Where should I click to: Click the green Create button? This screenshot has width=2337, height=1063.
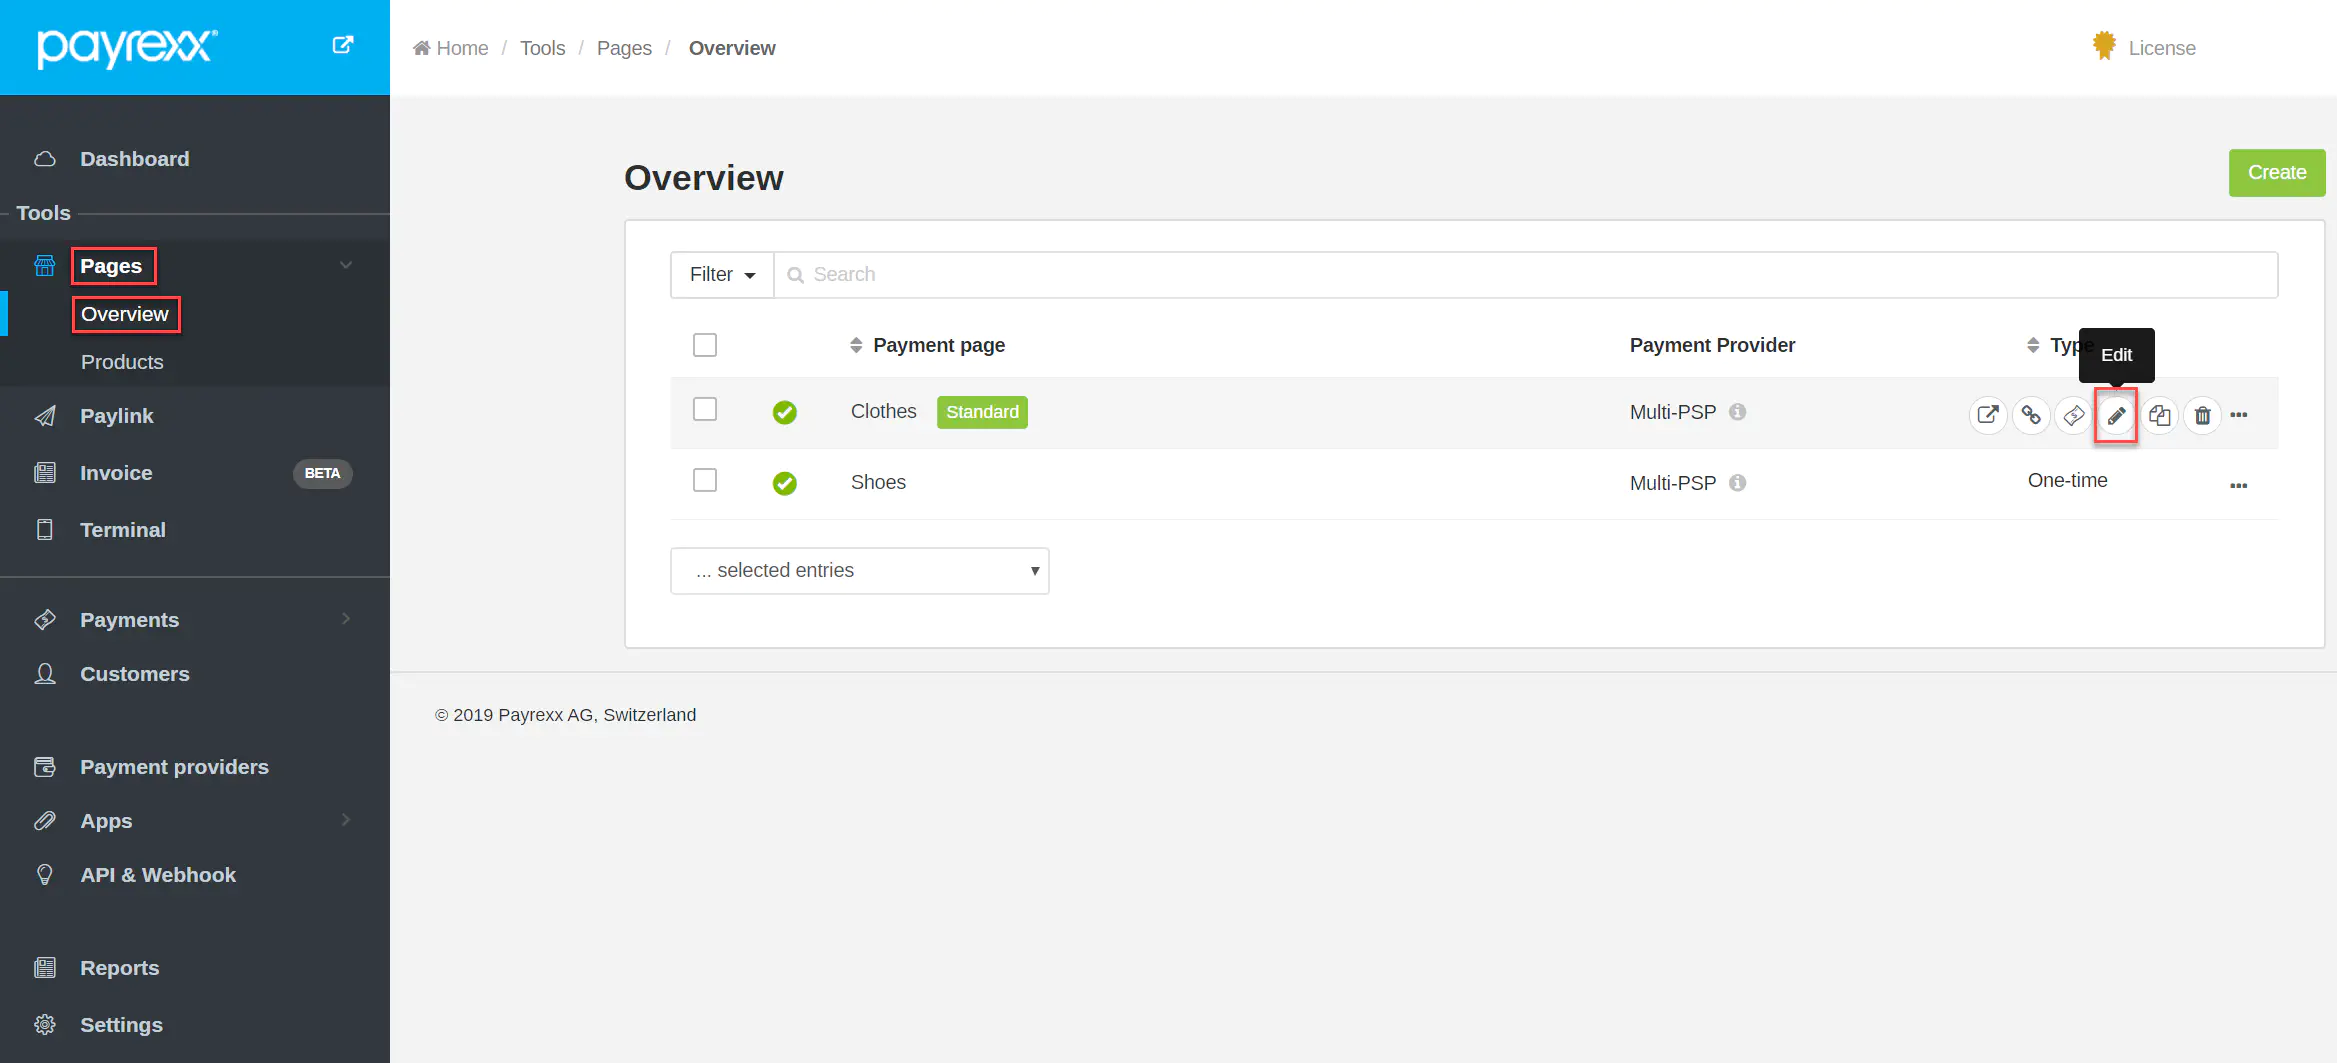(2276, 173)
